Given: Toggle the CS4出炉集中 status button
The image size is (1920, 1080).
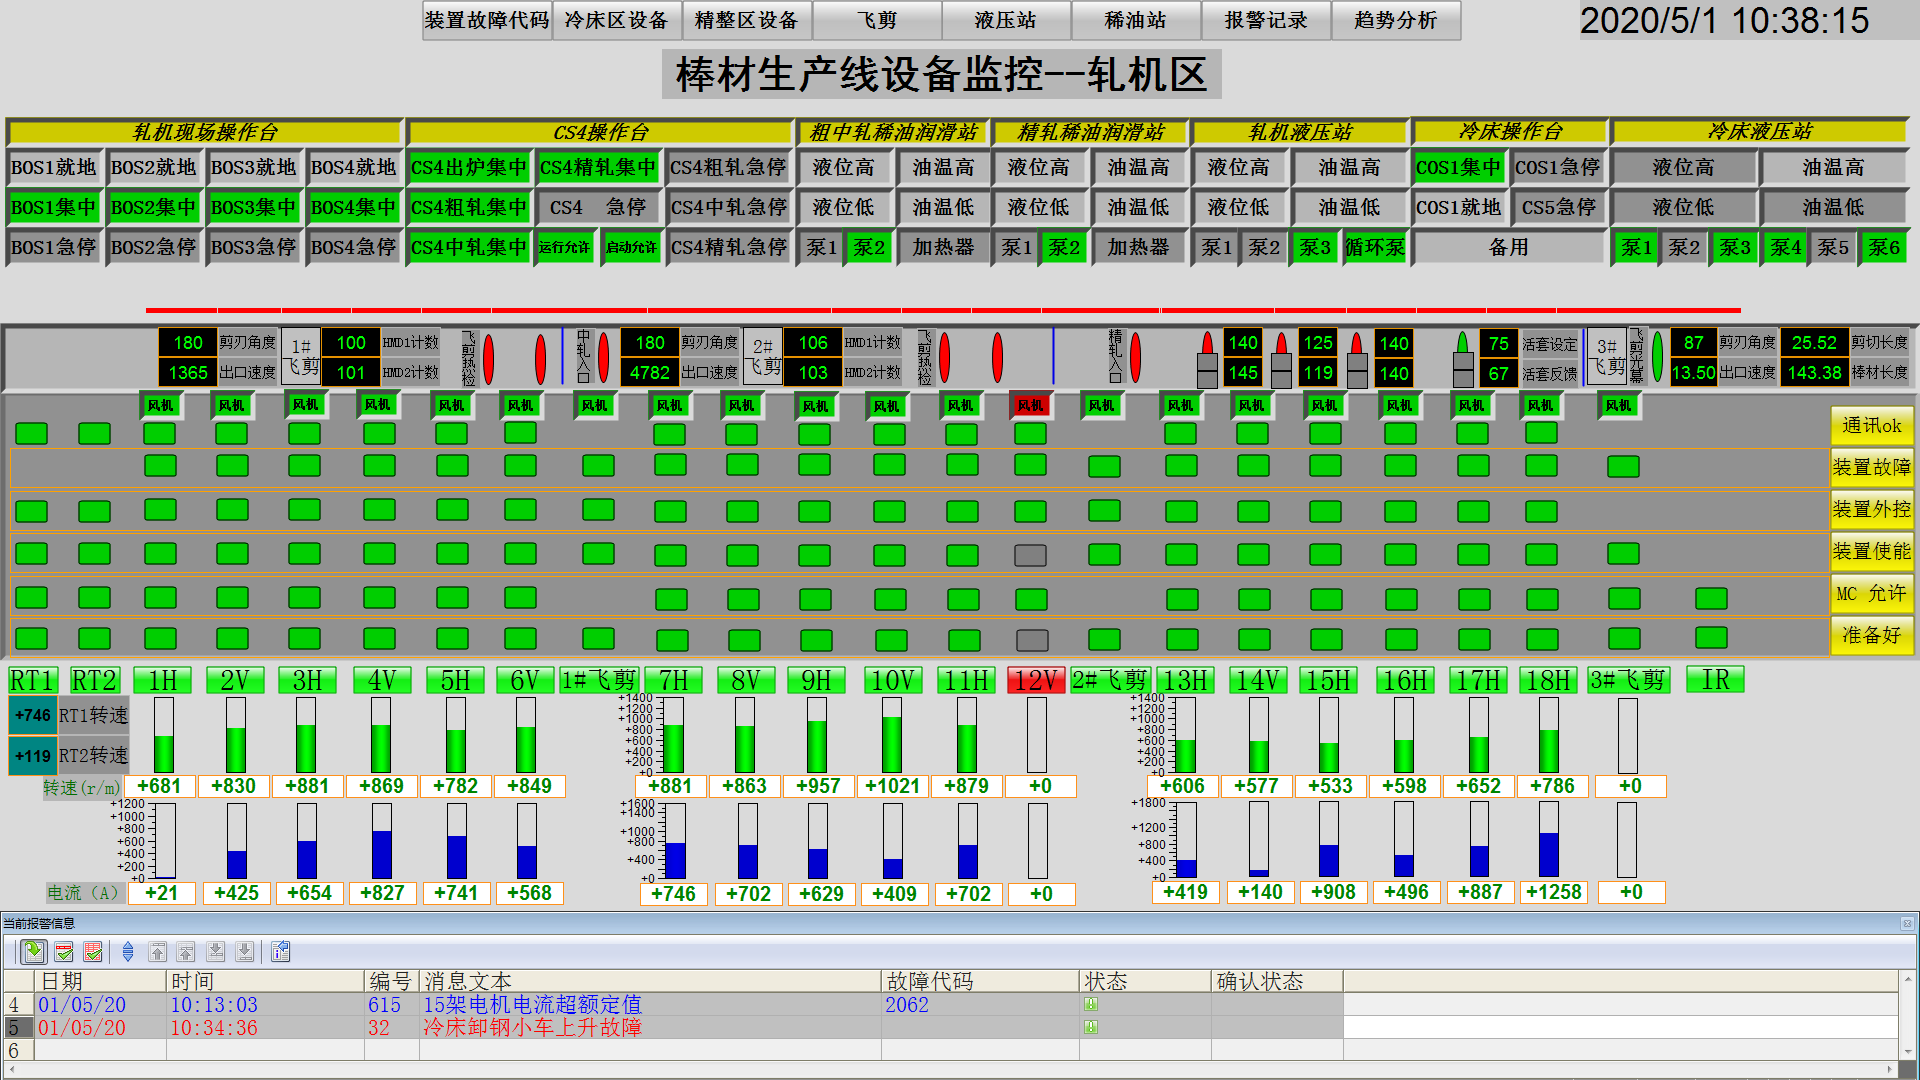Looking at the screenshot, I should click(469, 167).
